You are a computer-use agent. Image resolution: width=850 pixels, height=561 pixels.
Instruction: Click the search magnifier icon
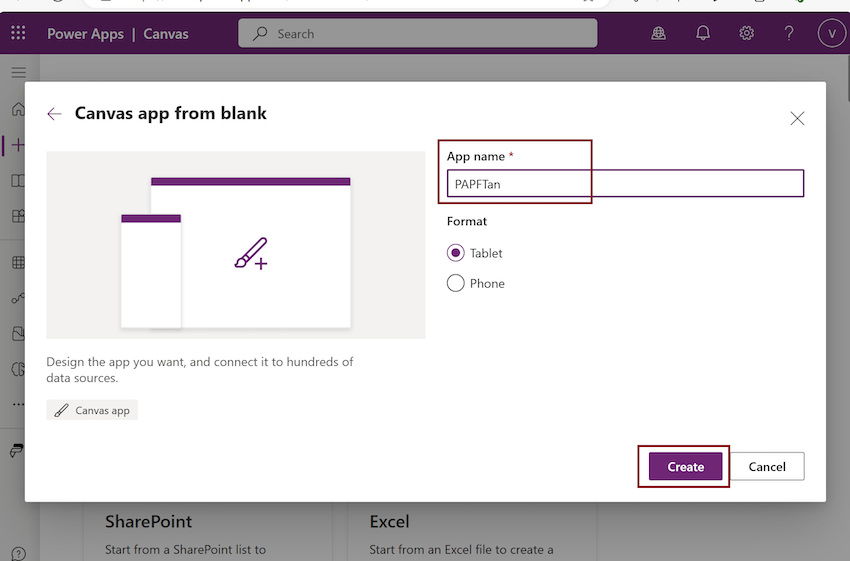click(x=260, y=34)
